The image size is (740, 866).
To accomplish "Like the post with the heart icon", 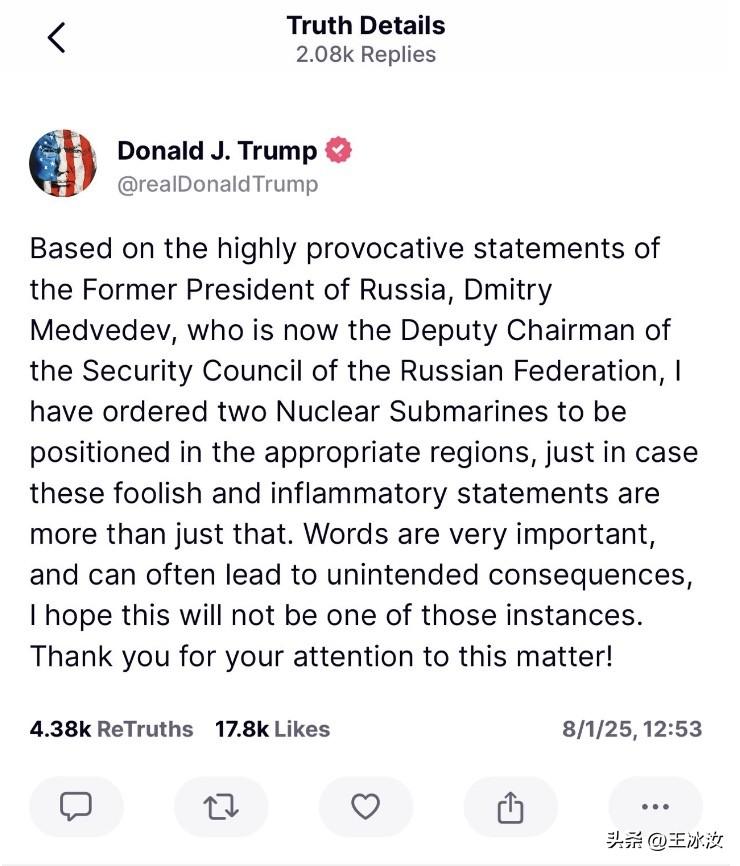I will [366, 806].
